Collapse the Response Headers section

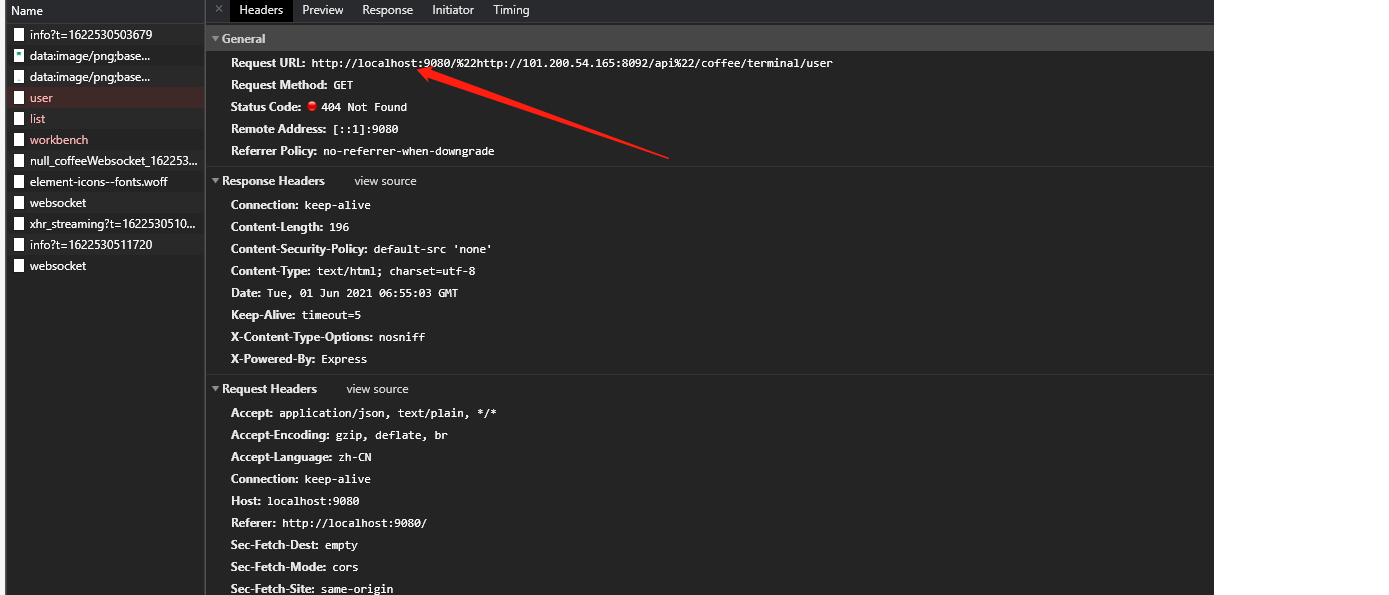pos(215,180)
